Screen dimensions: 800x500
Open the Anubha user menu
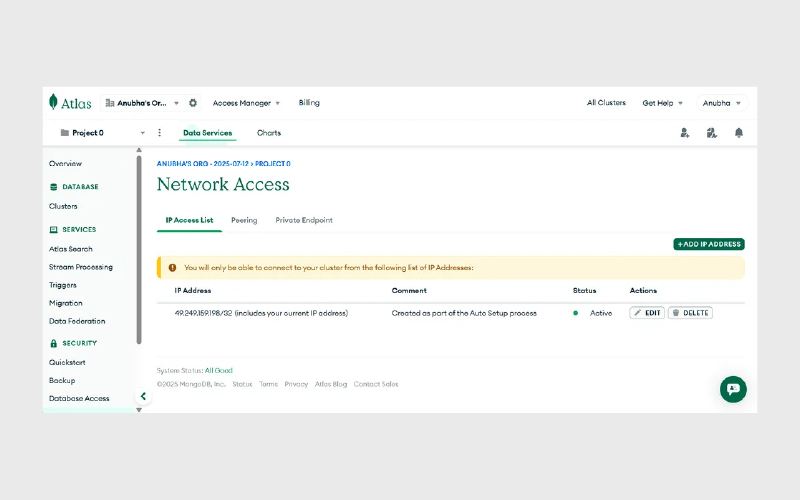[722, 103]
